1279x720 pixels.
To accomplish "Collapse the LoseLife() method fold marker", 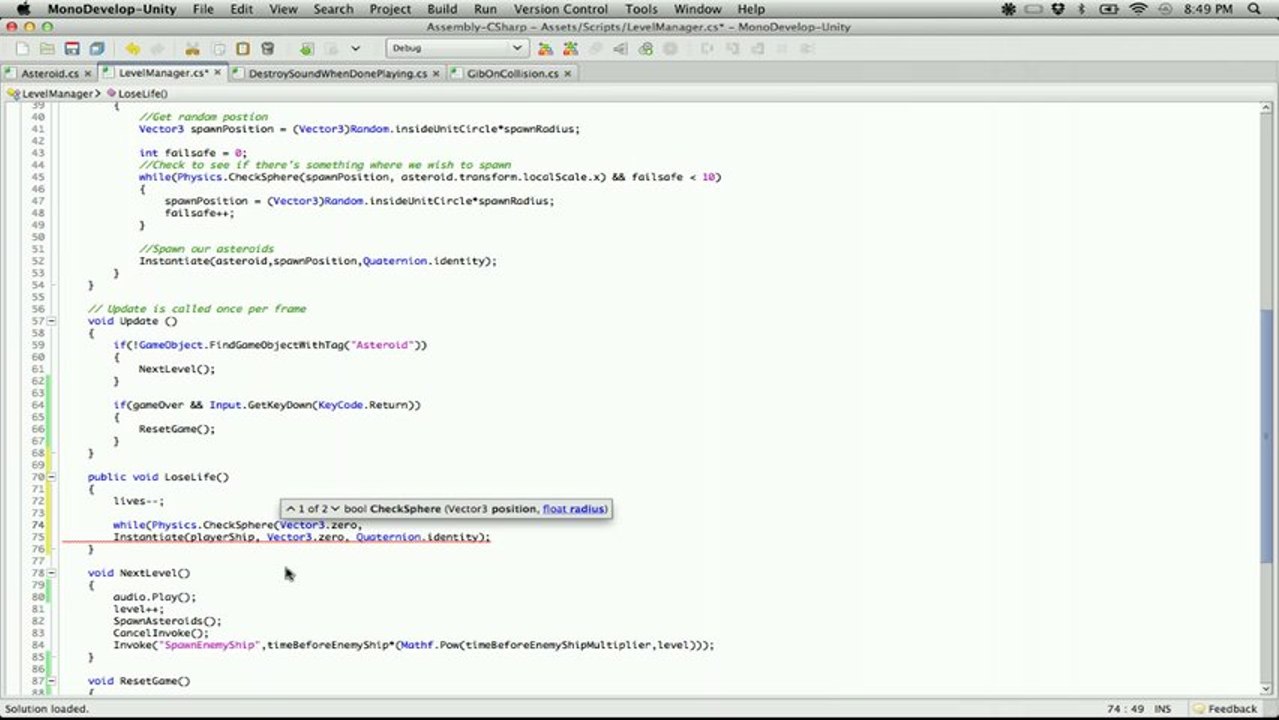I will 52,477.
